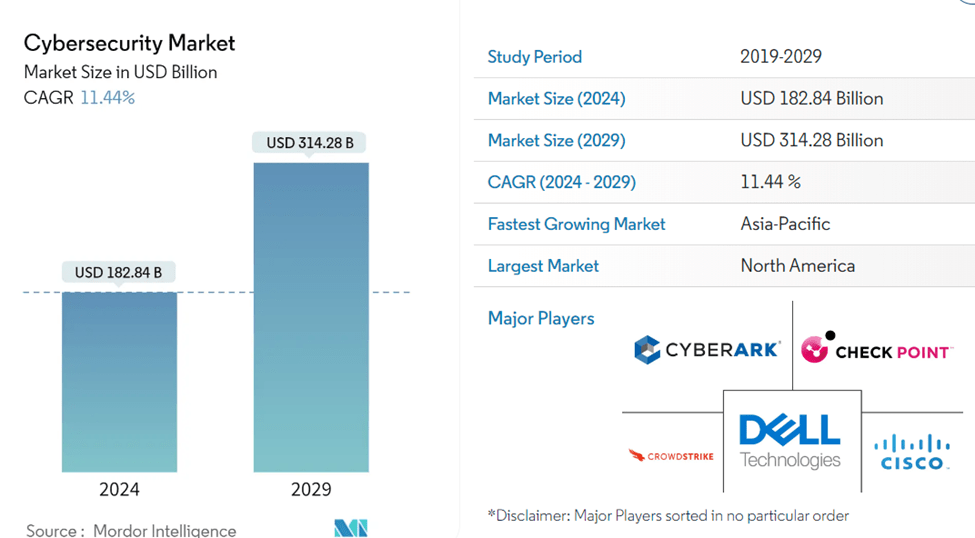Click the 11.44% CAGR value under title
975x538 pixels.
coord(107,97)
